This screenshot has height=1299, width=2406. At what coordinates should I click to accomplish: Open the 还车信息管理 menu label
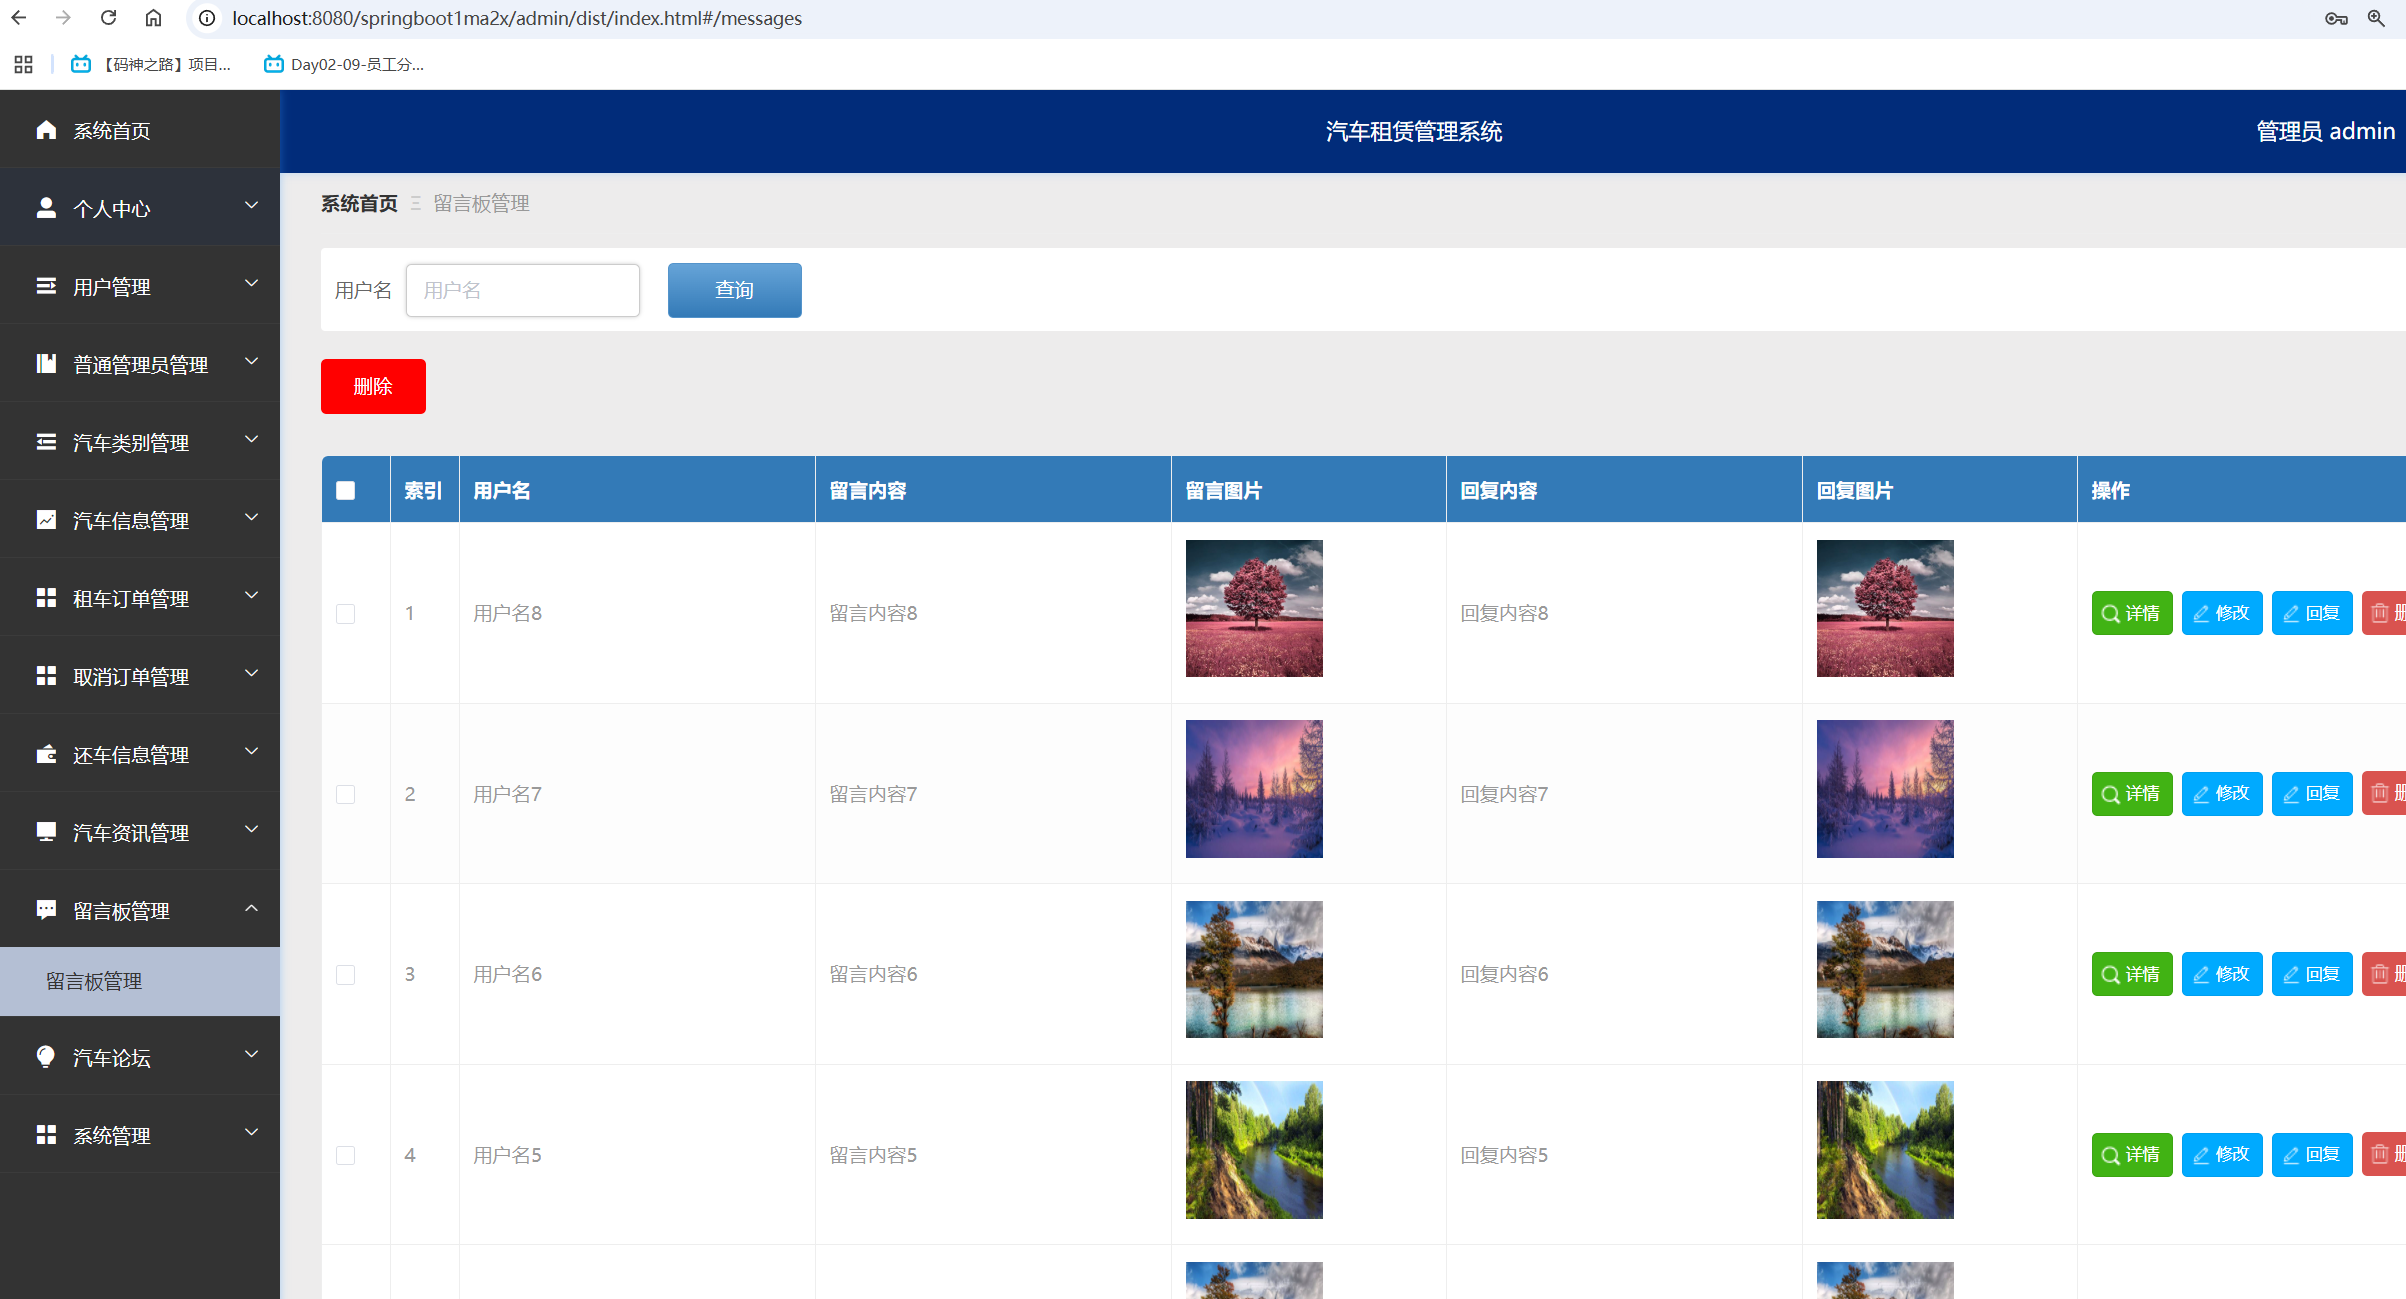(x=131, y=754)
